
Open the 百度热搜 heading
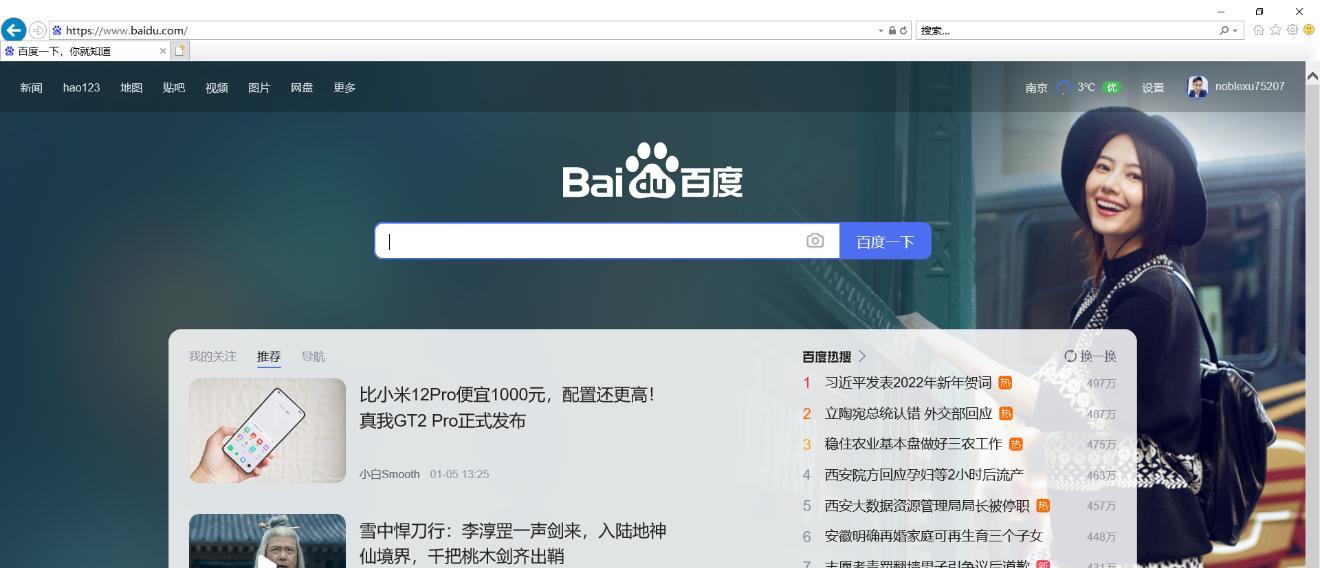(x=827, y=356)
